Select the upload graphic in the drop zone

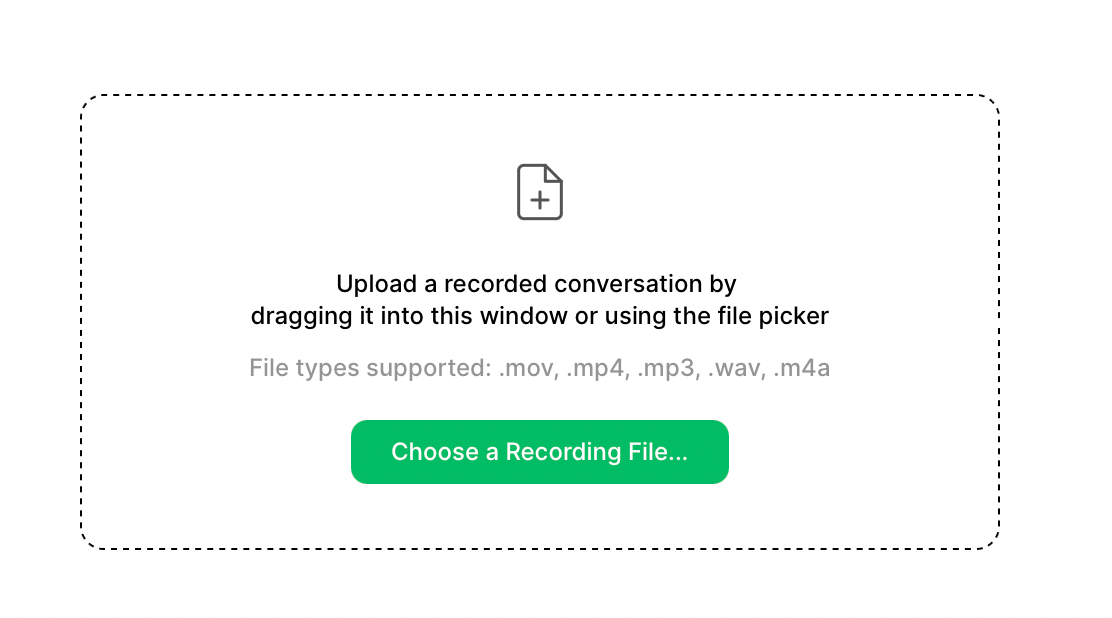[540, 190]
